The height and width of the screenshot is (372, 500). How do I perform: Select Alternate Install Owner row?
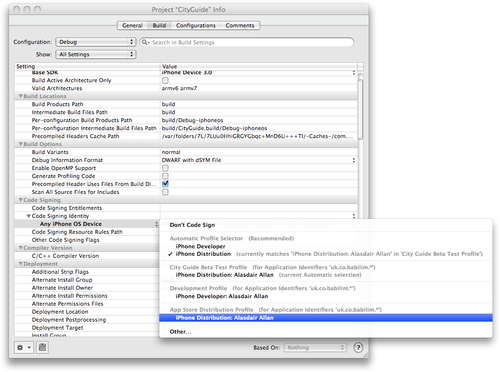(87, 288)
